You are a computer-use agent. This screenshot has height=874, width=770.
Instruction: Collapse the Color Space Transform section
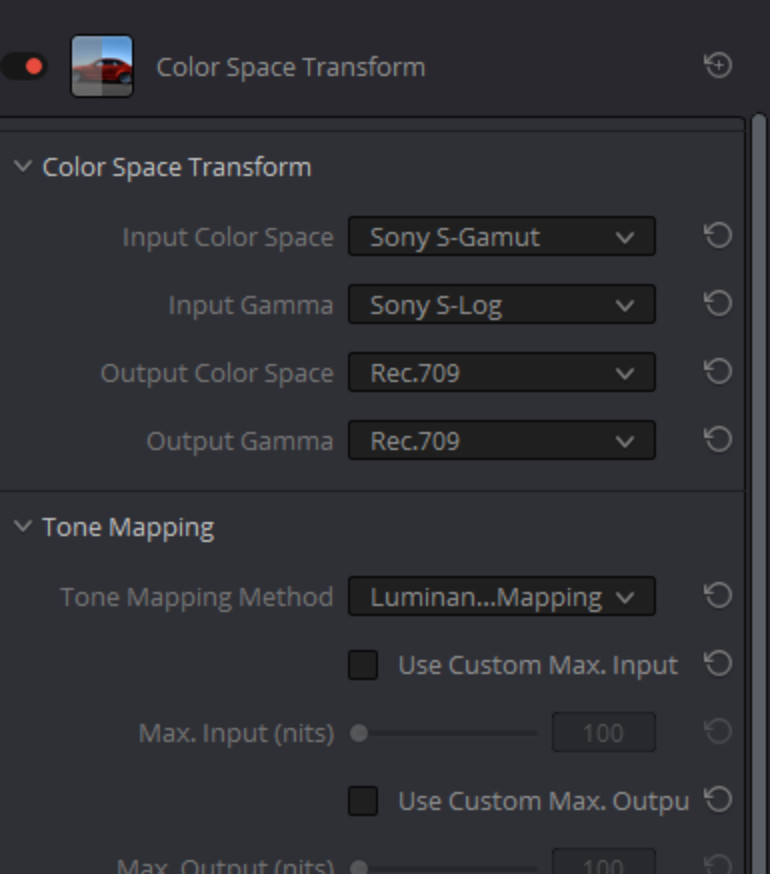pos(23,166)
